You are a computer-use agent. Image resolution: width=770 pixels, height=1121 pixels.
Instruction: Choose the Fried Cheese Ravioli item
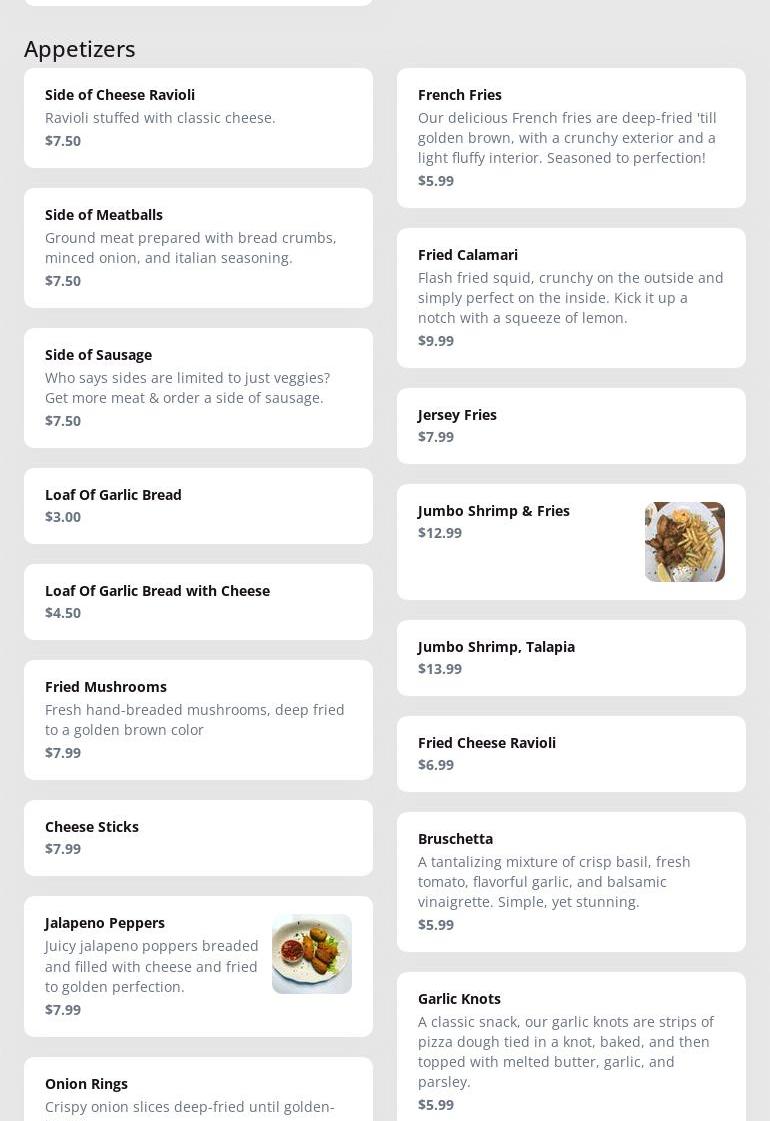click(x=571, y=754)
